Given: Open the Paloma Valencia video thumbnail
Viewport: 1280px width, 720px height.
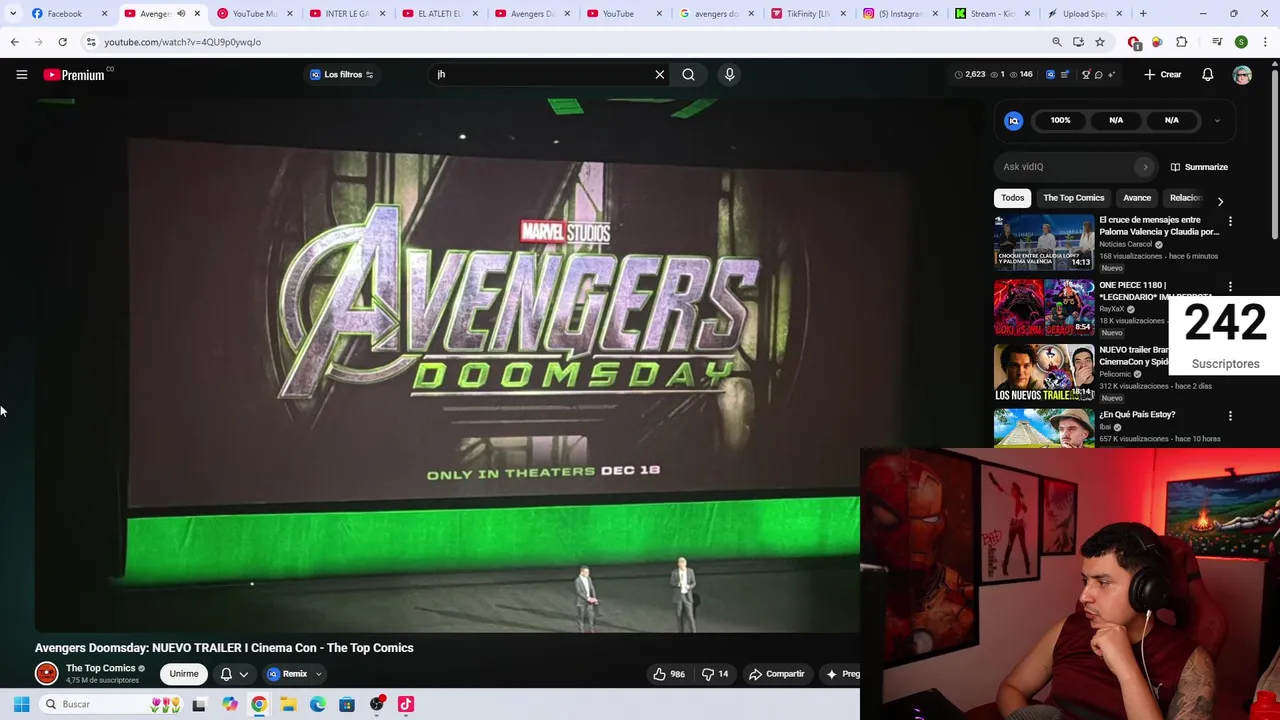Looking at the screenshot, I should tap(1044, 242).
